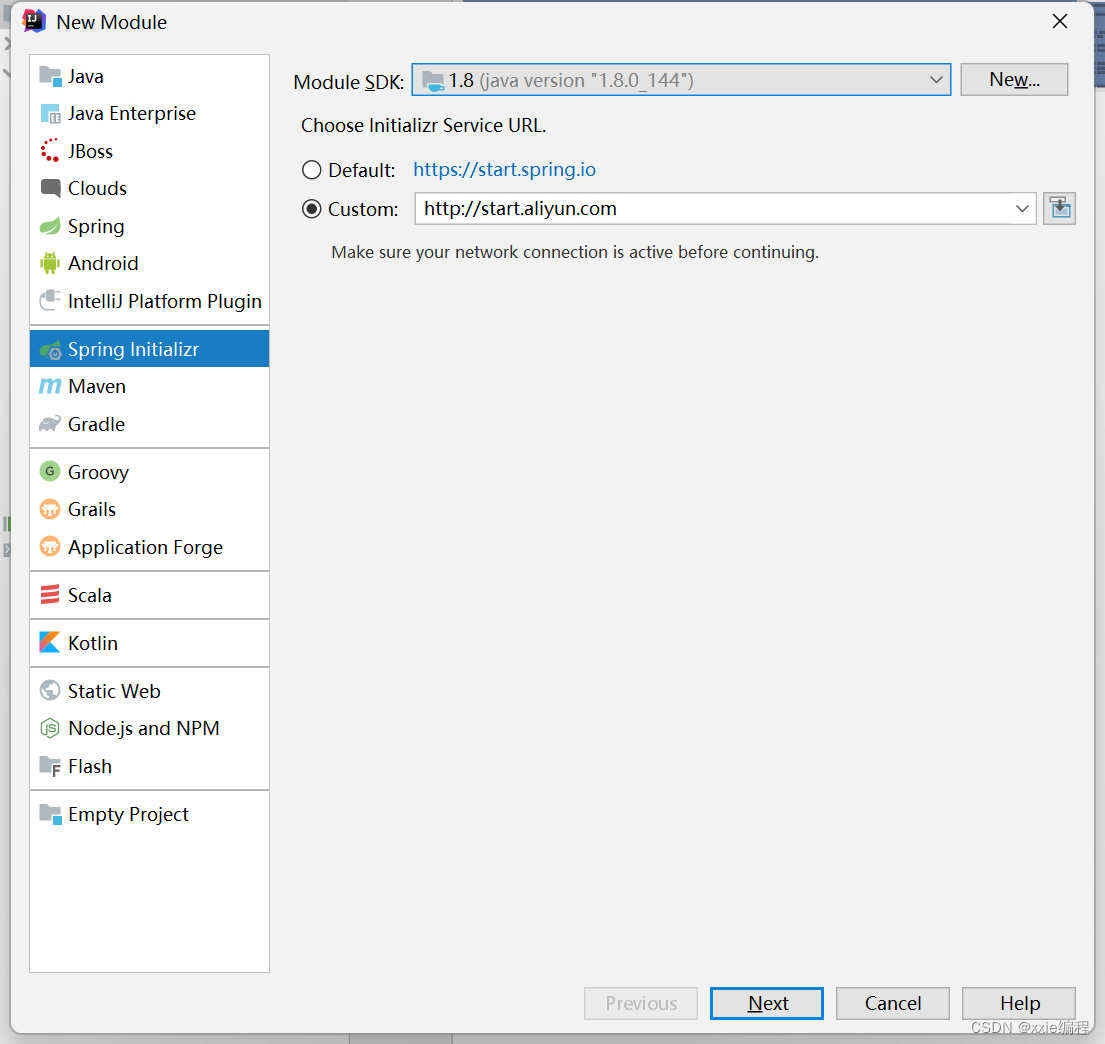
Task: Click the Empty Project folder icon
Action: tap(50, 814)
